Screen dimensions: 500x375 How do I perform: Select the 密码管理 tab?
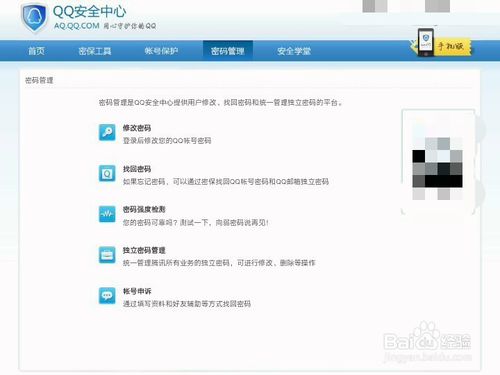coord(228,51)
